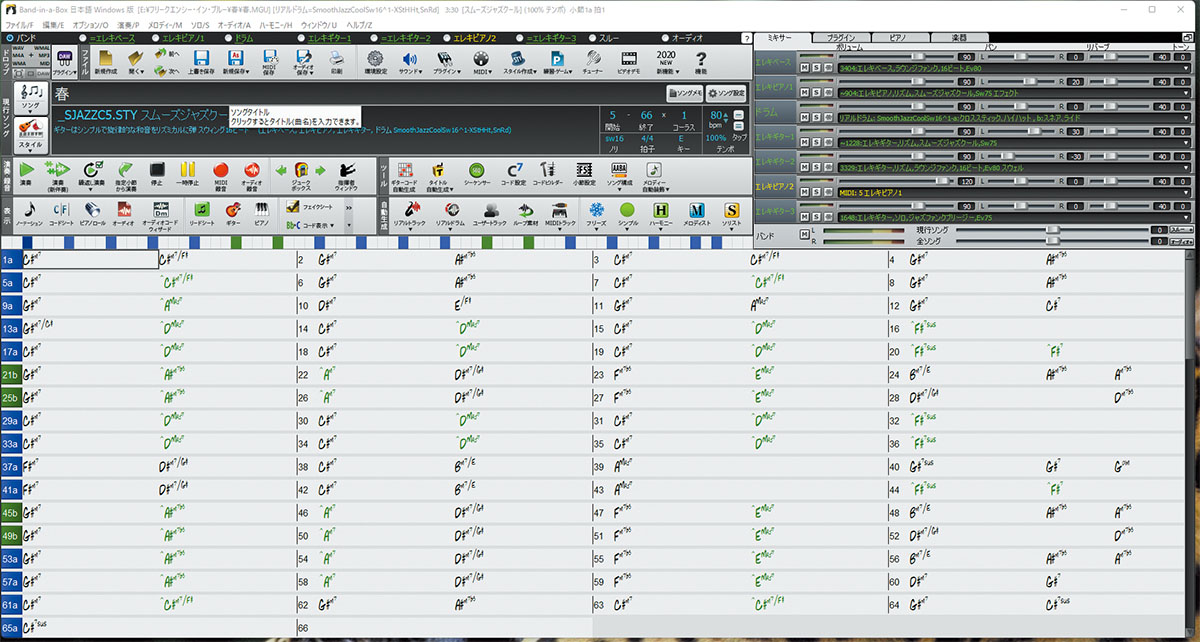Click the ソング設定 button
Viewport: 1200px width, 642px height.
pyautogui.click(x=728, y=93)
